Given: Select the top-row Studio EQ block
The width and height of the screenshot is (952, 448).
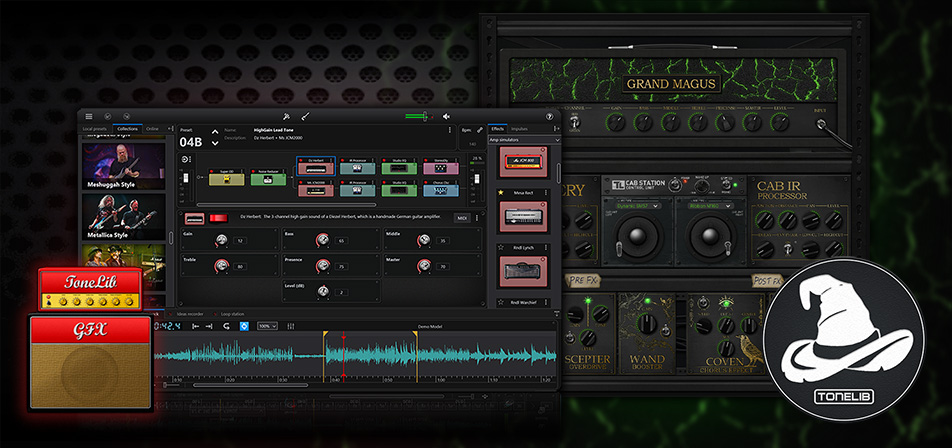Looking at the screenshot, I should coord(400,166).
